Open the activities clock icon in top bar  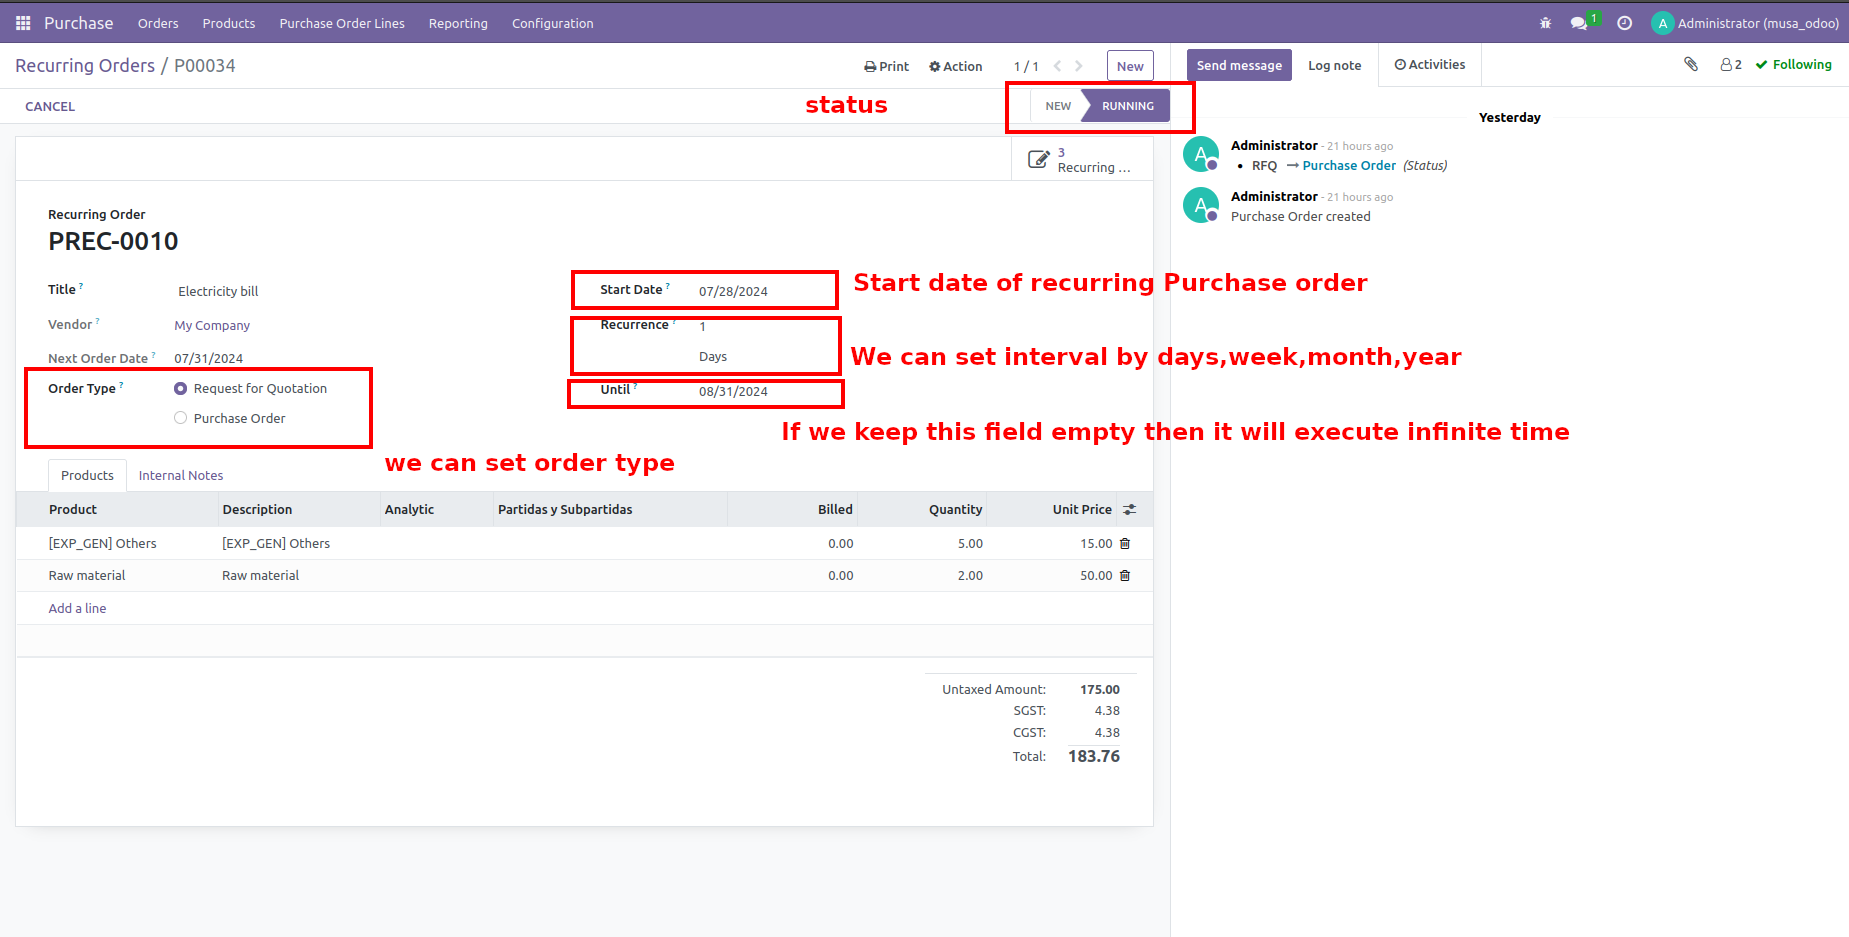1624,22
